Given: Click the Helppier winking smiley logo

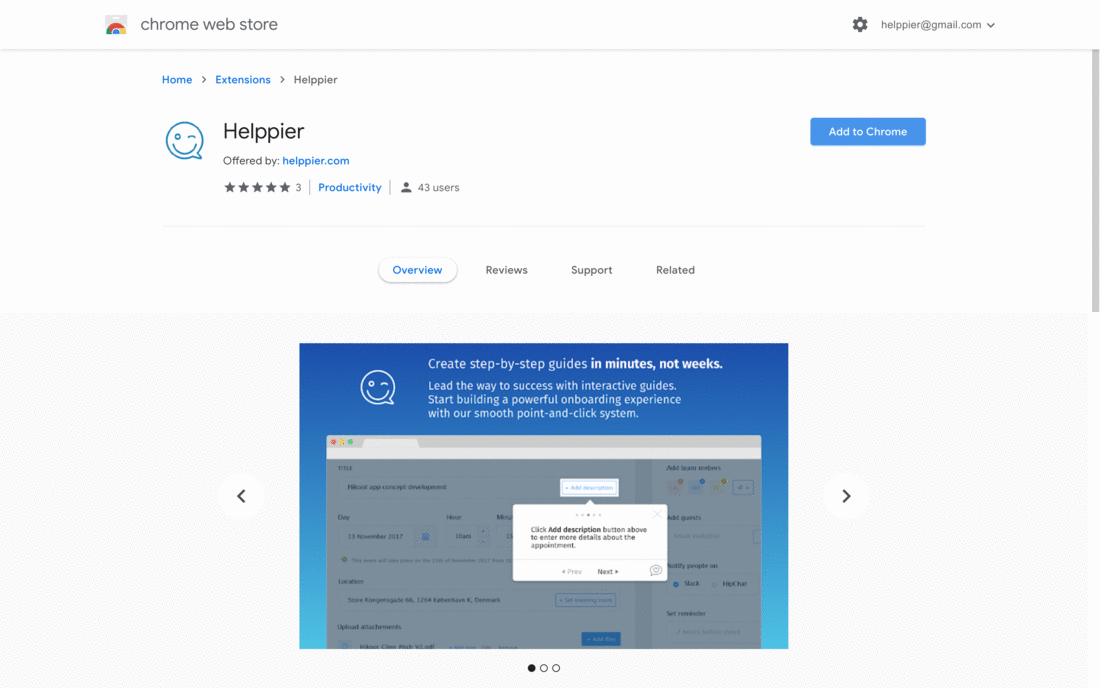Looking at the screenshot, I should (184, 141).
